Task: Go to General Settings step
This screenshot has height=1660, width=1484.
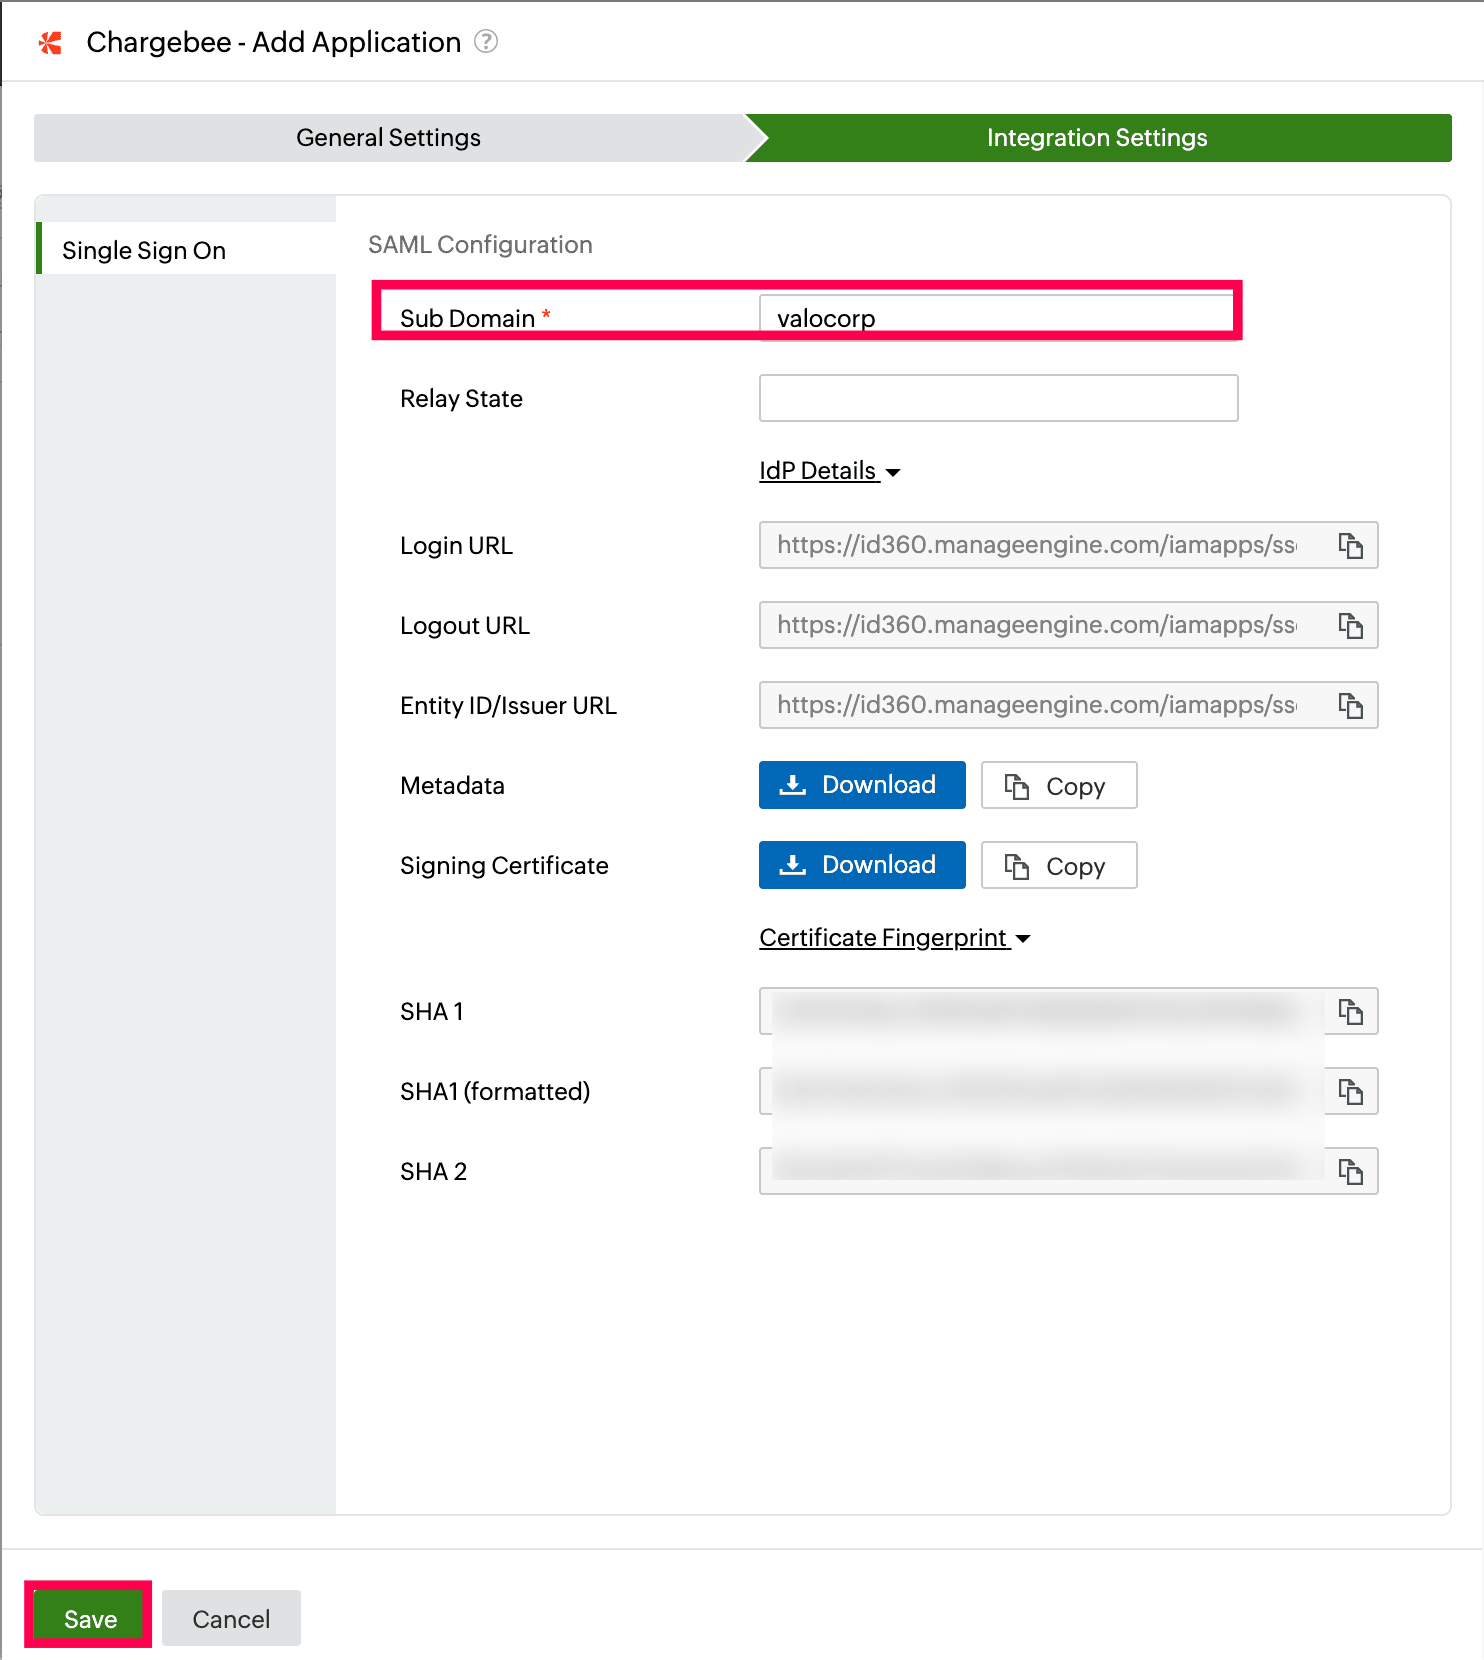Action: click(389, 138)
